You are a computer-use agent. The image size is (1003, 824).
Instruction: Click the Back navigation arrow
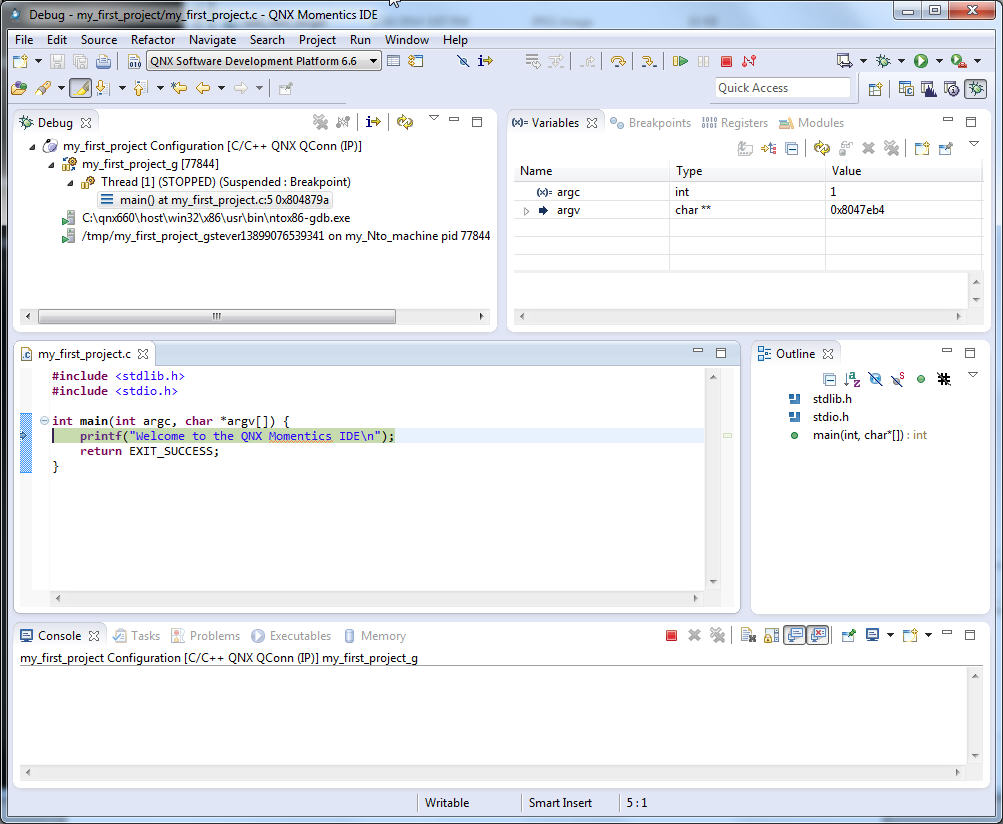pyautogui.click(x=203, y=88)
